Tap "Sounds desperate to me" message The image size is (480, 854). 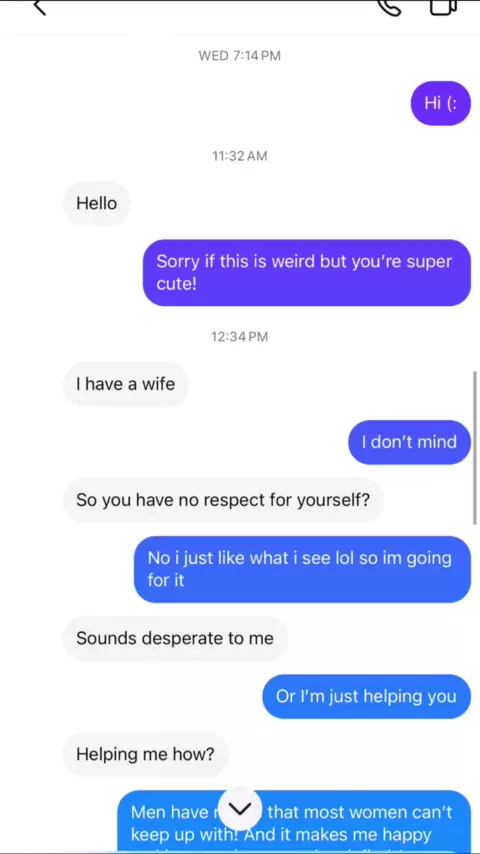coord(175,638)
